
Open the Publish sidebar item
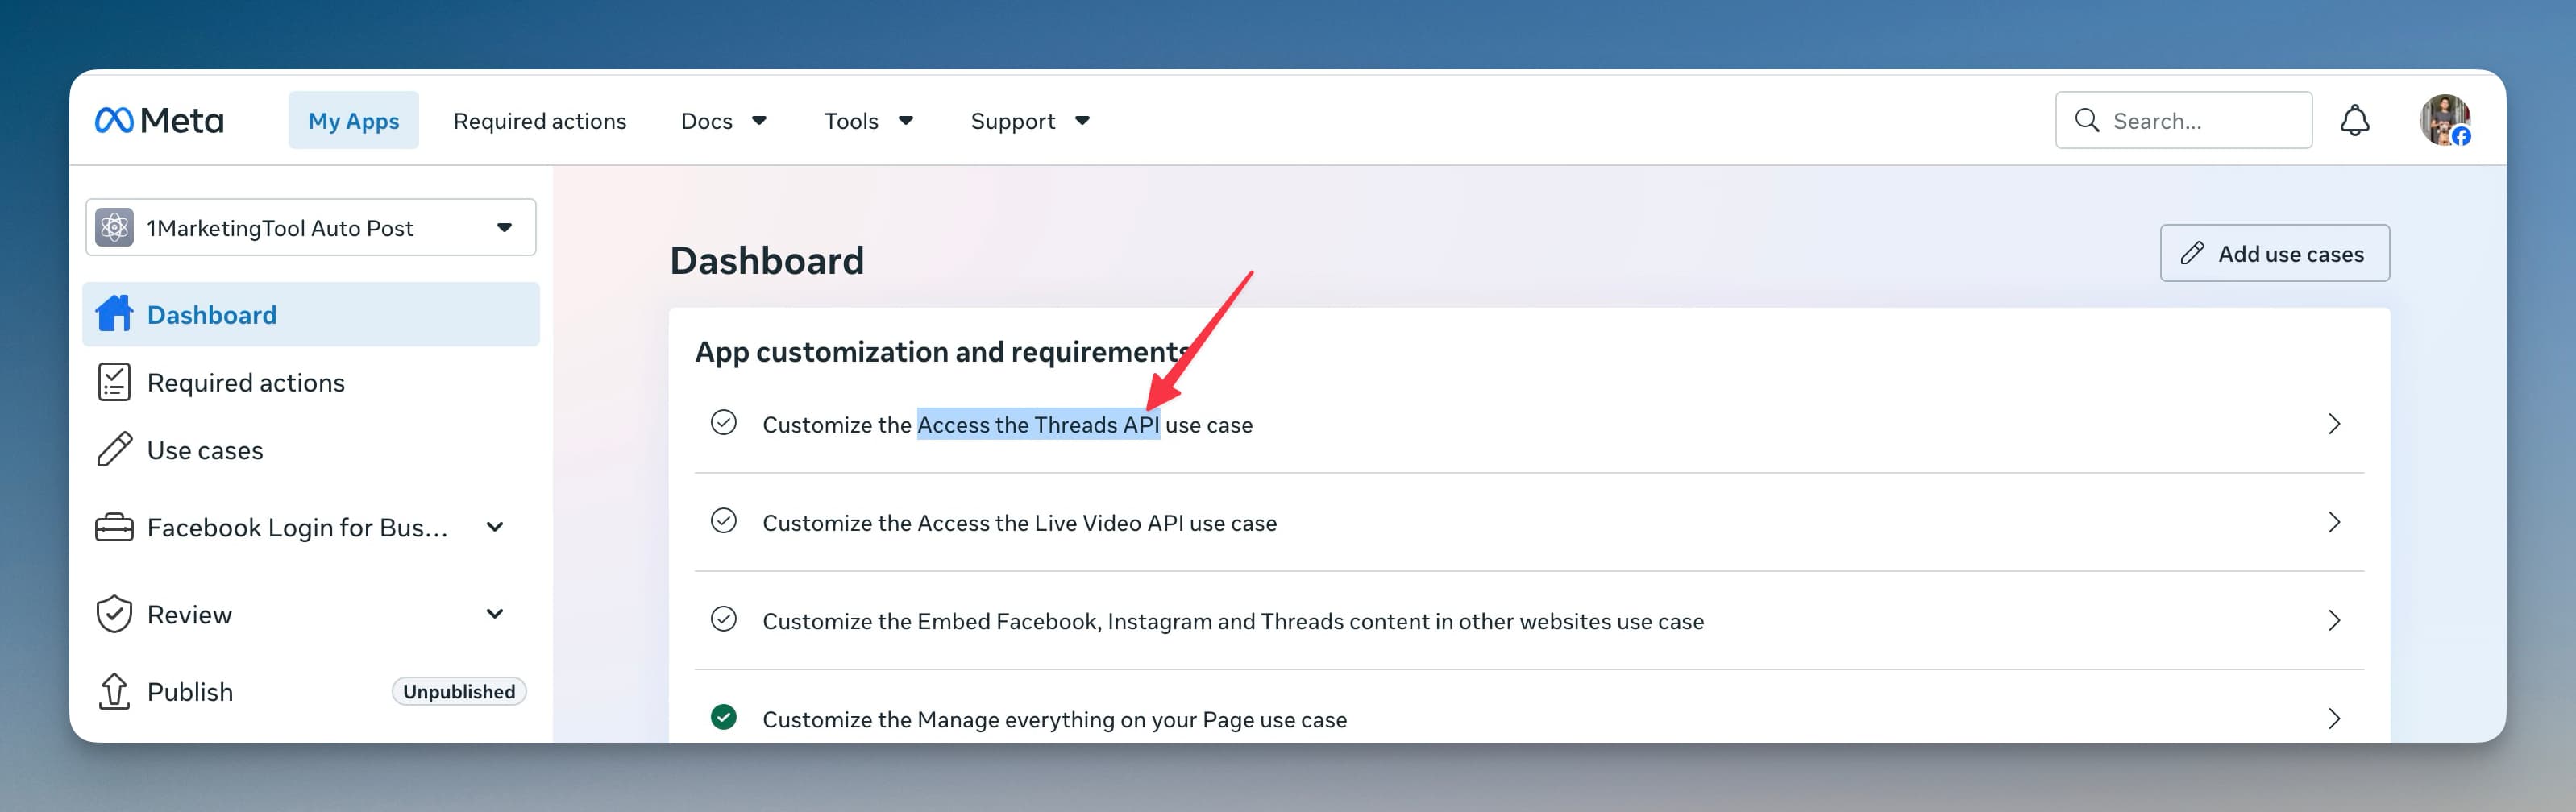(311, 691)
